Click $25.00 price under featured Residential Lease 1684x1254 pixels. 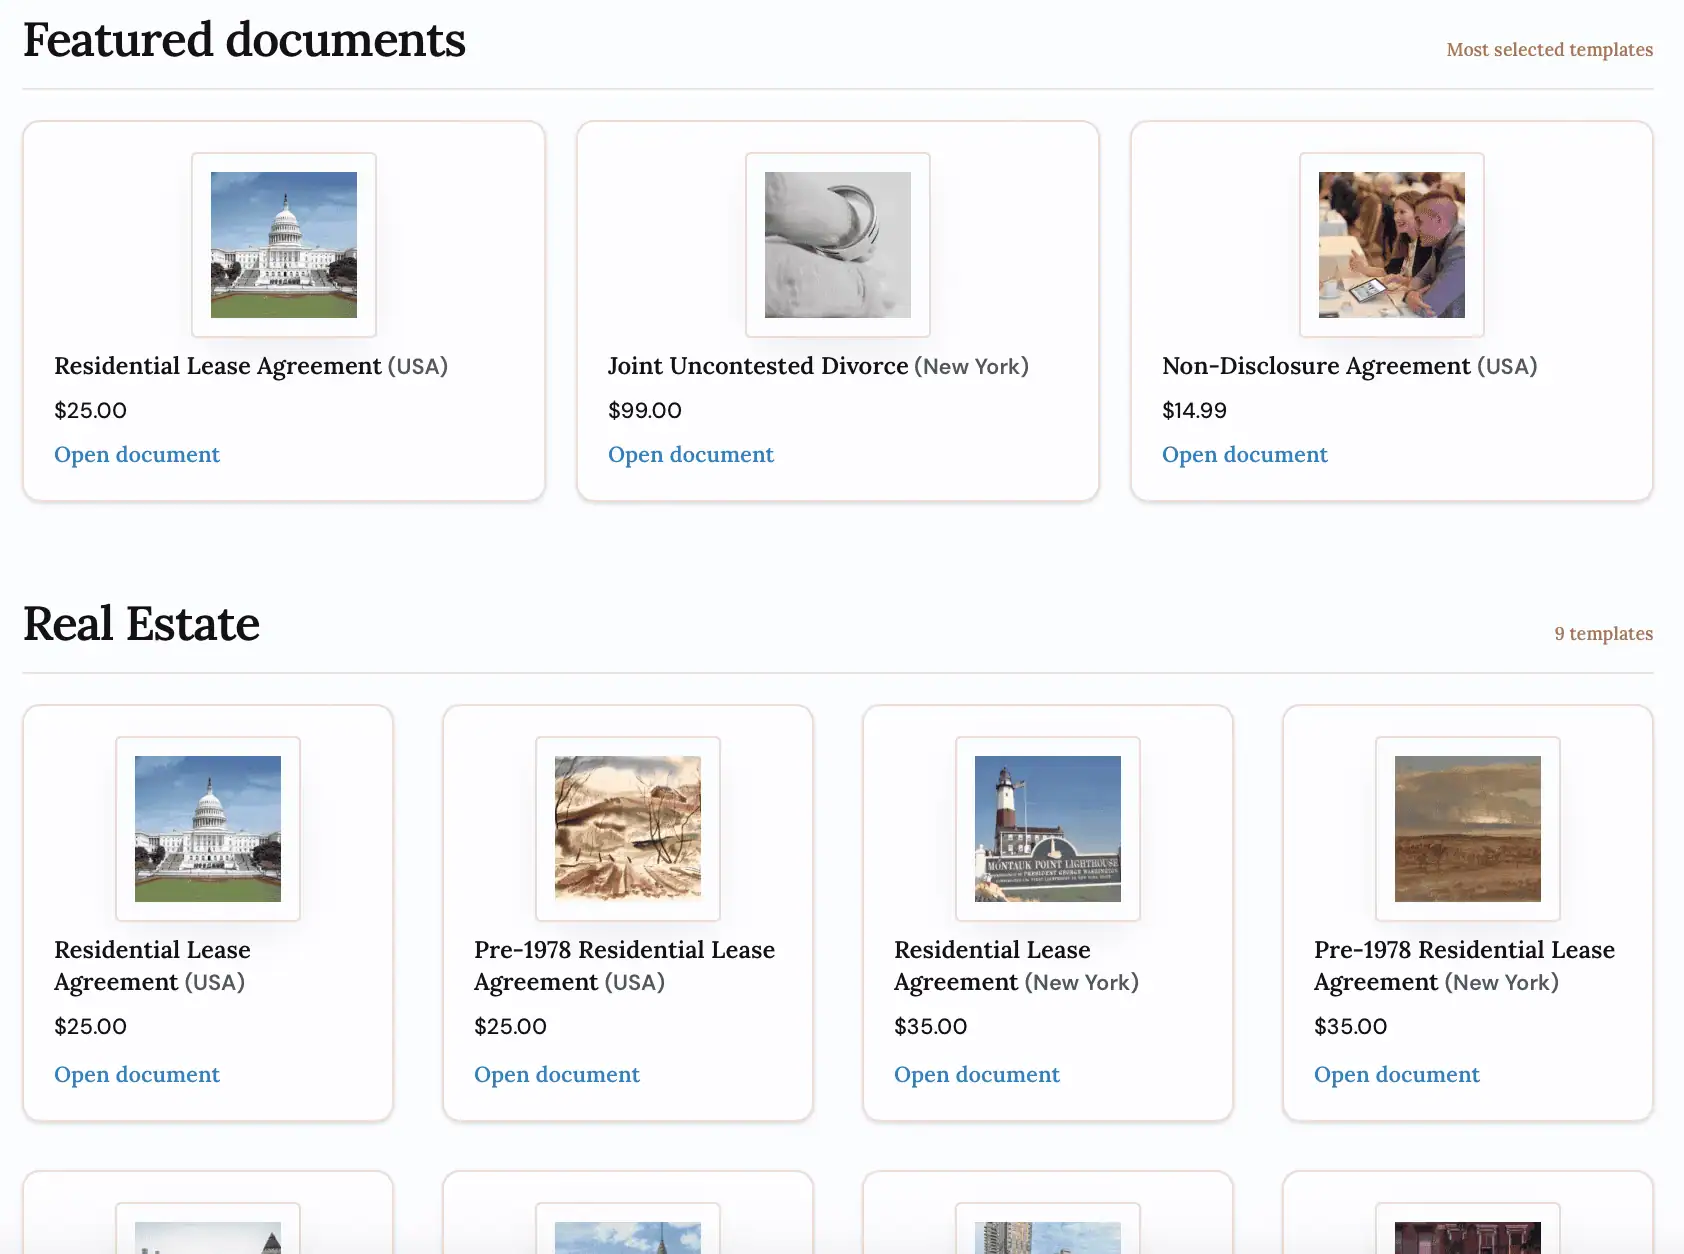tap(91, 411)
